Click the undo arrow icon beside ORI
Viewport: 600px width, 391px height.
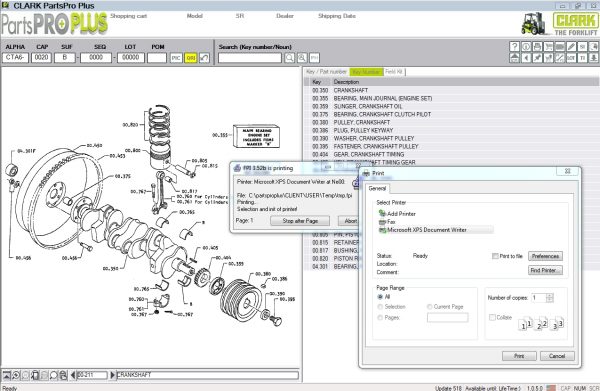coord(204,58)
